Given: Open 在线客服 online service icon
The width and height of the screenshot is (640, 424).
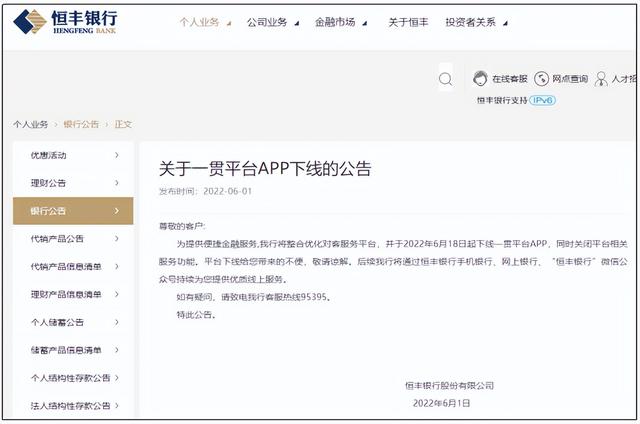Looking at the screenshot, I should tap(480, 79).
